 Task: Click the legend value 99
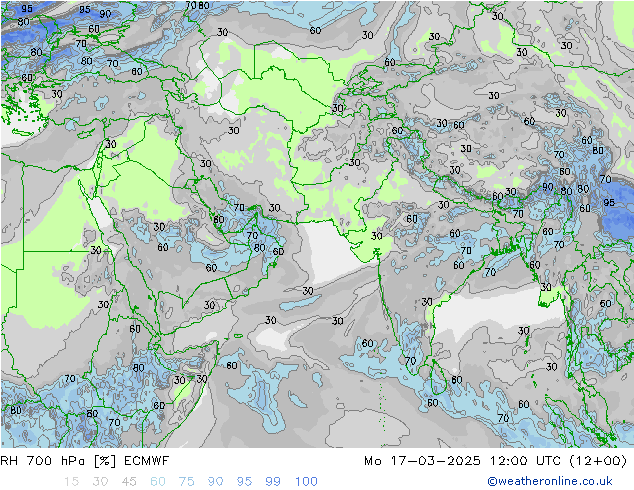point(273,482)
